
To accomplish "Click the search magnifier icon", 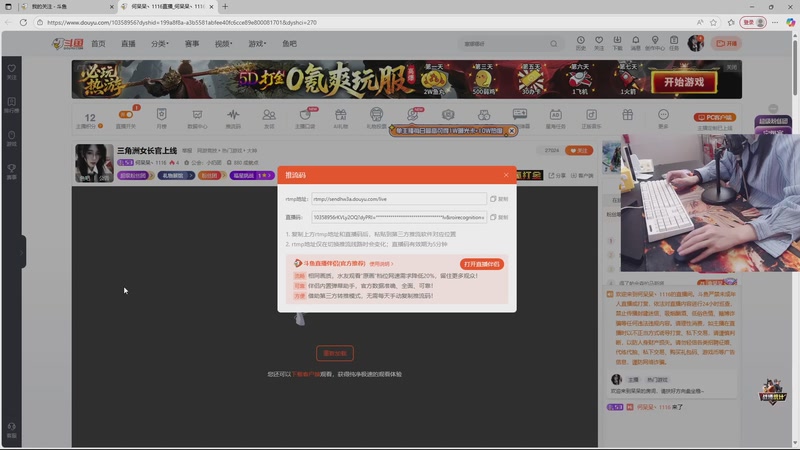I will pos(554,44).
